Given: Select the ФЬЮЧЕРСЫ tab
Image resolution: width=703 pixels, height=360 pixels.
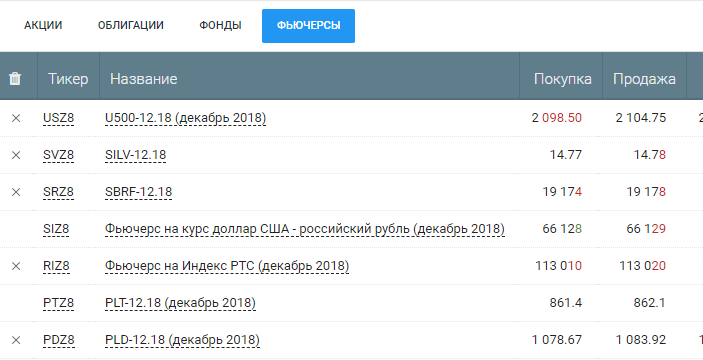Looking at the screenshot, I should tap(308, 26).
